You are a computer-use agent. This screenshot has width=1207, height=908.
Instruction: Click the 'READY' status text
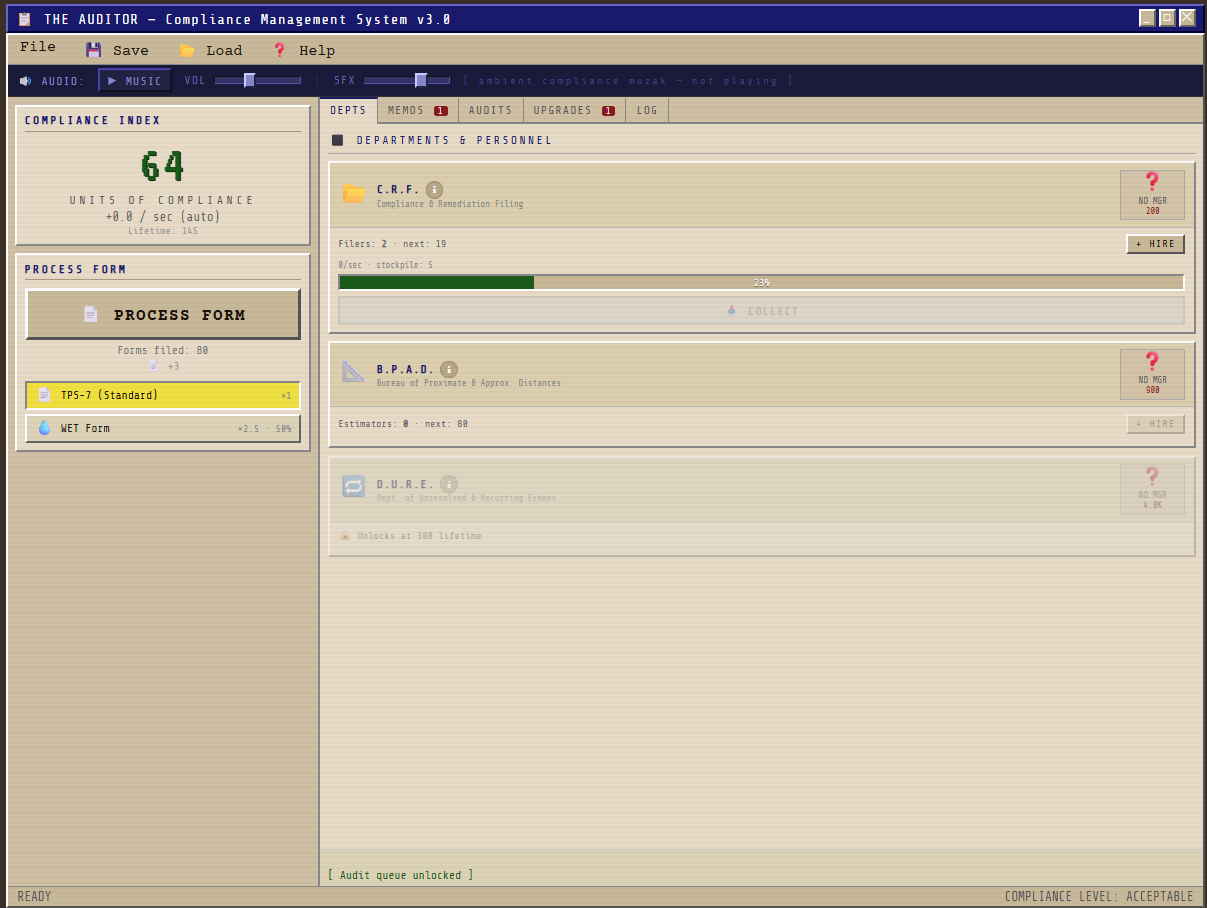(x=34, y=897)
